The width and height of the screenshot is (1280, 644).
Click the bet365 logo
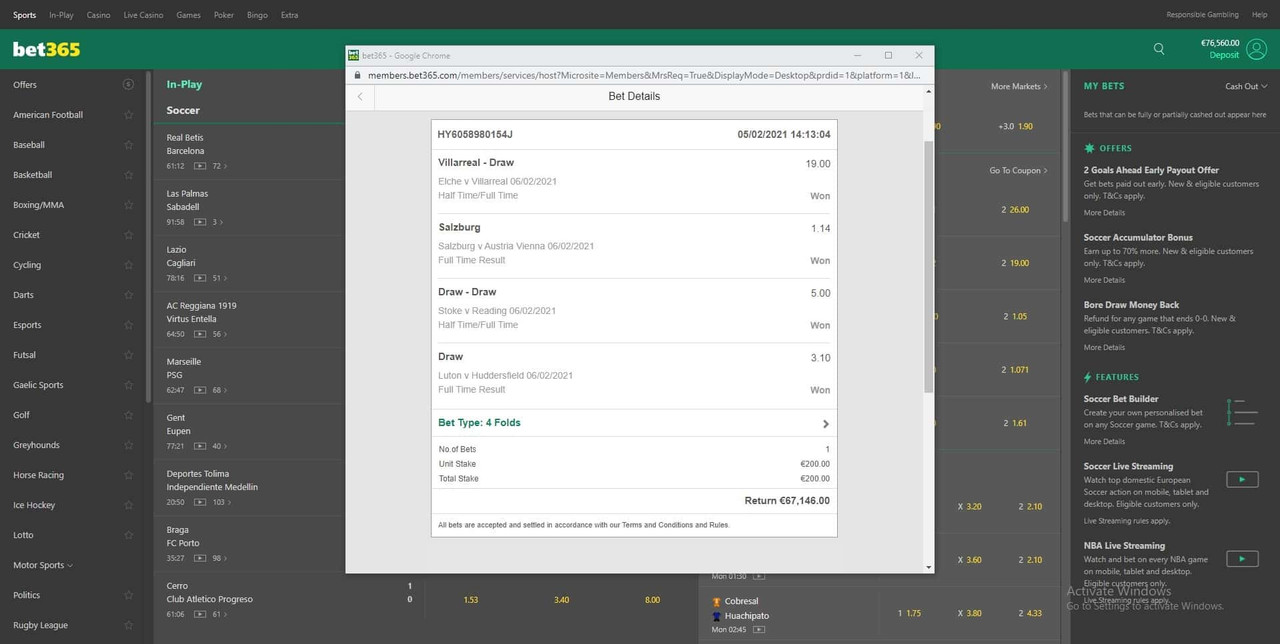pos(46,49)
